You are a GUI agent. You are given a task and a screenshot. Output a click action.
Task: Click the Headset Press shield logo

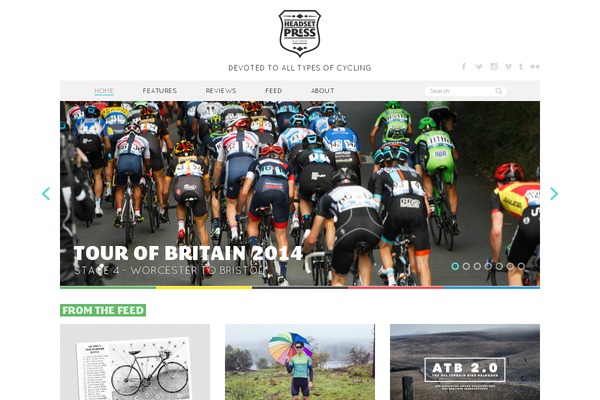pyautogui.click(x=300, y=33)
